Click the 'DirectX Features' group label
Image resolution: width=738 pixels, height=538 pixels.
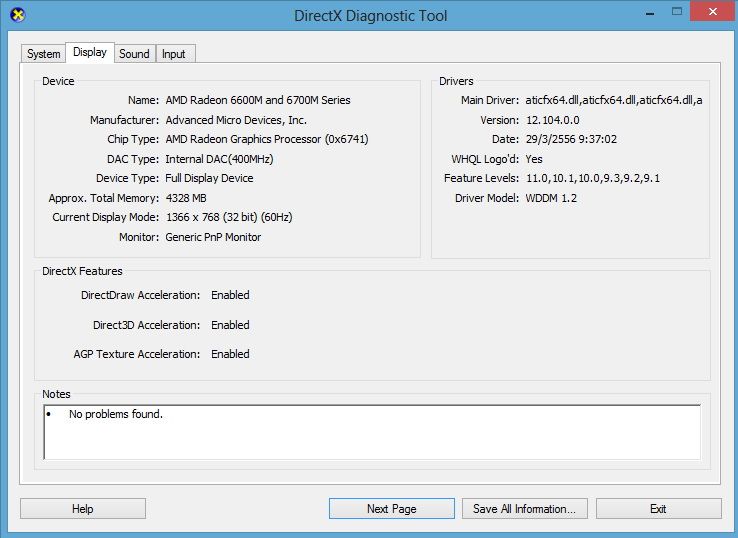pyautogui.click(x=82, y=271)
